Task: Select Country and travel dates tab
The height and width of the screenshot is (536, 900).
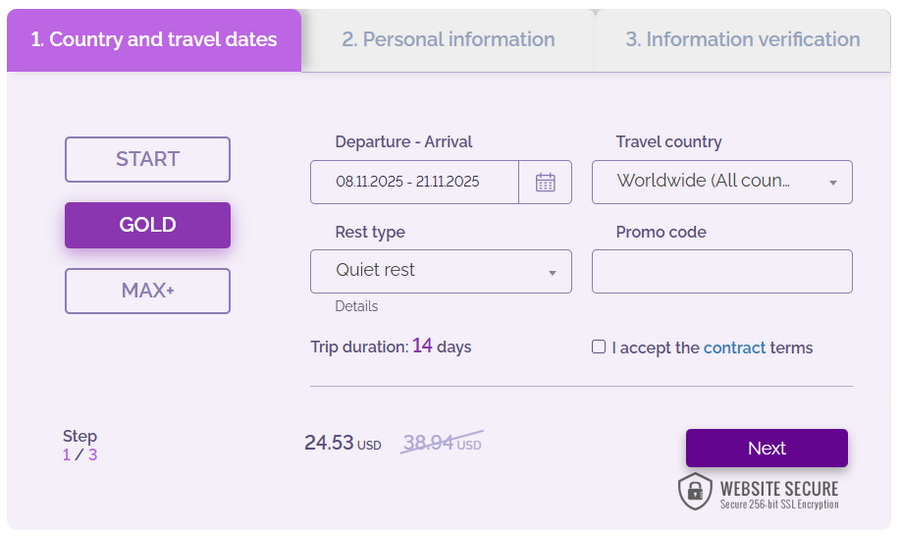Action: tap(154, 40)
